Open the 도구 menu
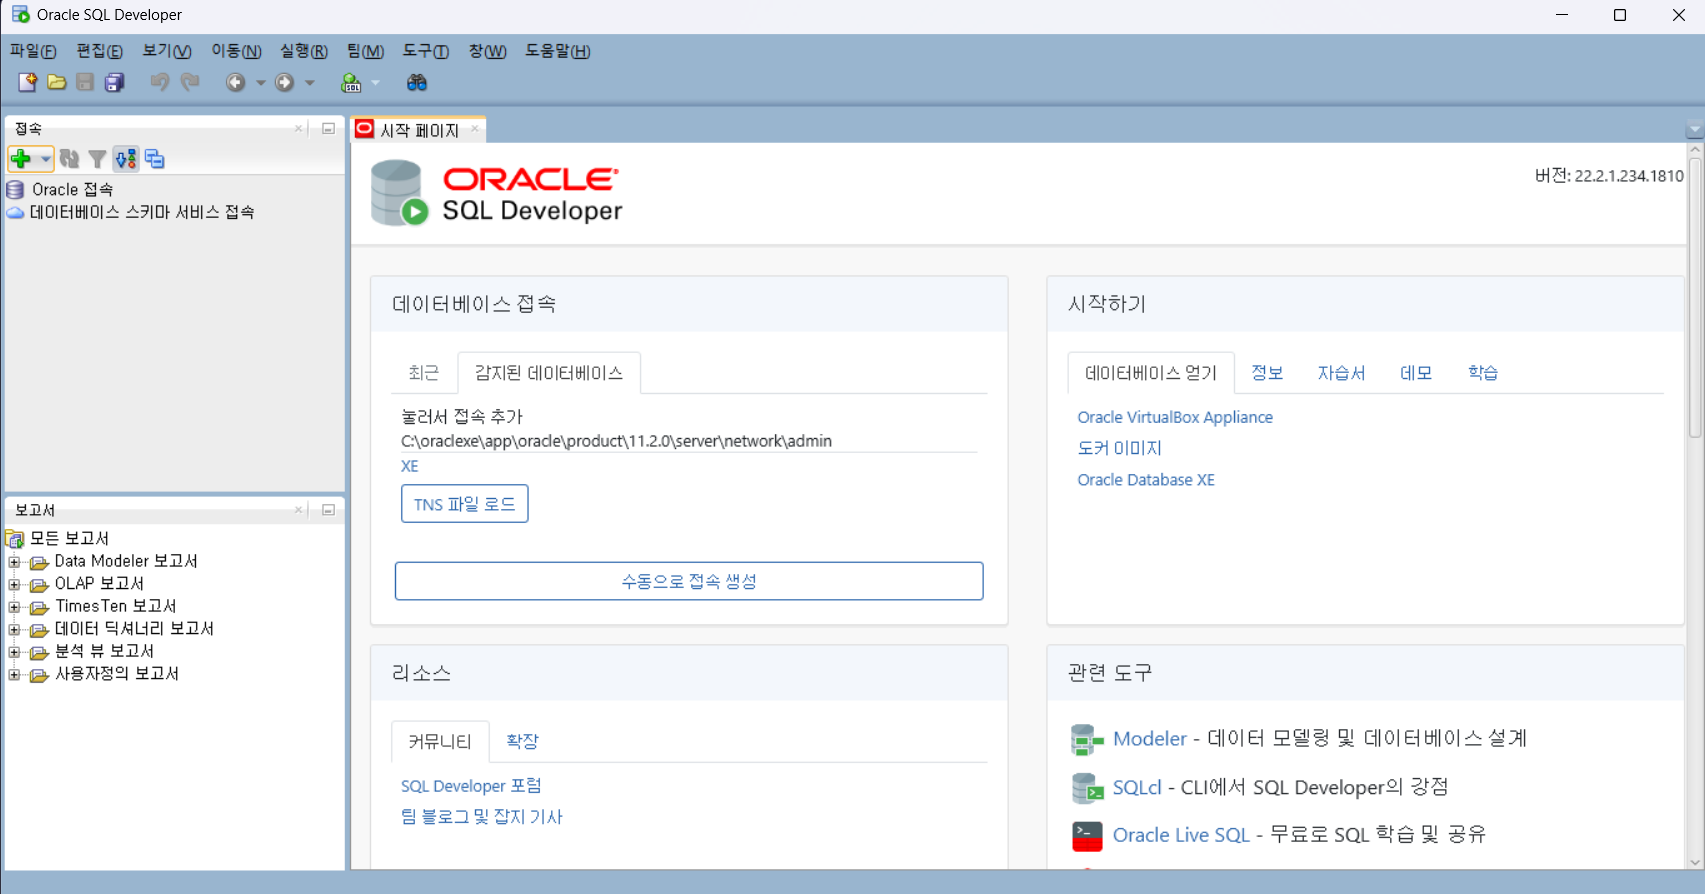The image size is (1705, 894). tap(426, 51)
